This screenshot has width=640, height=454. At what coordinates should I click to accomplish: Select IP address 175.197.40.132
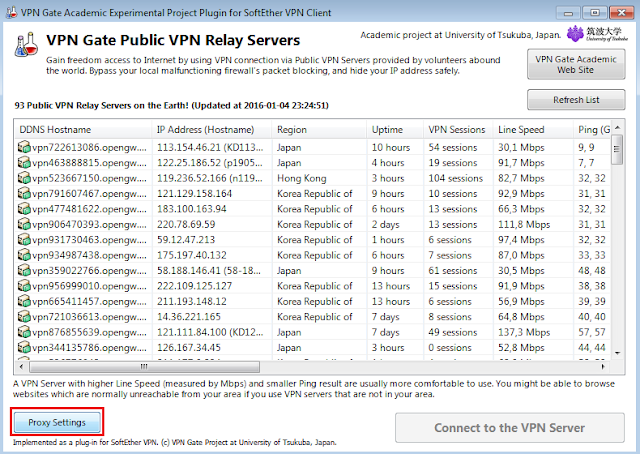pyautogui.click(x=191, y=255)
